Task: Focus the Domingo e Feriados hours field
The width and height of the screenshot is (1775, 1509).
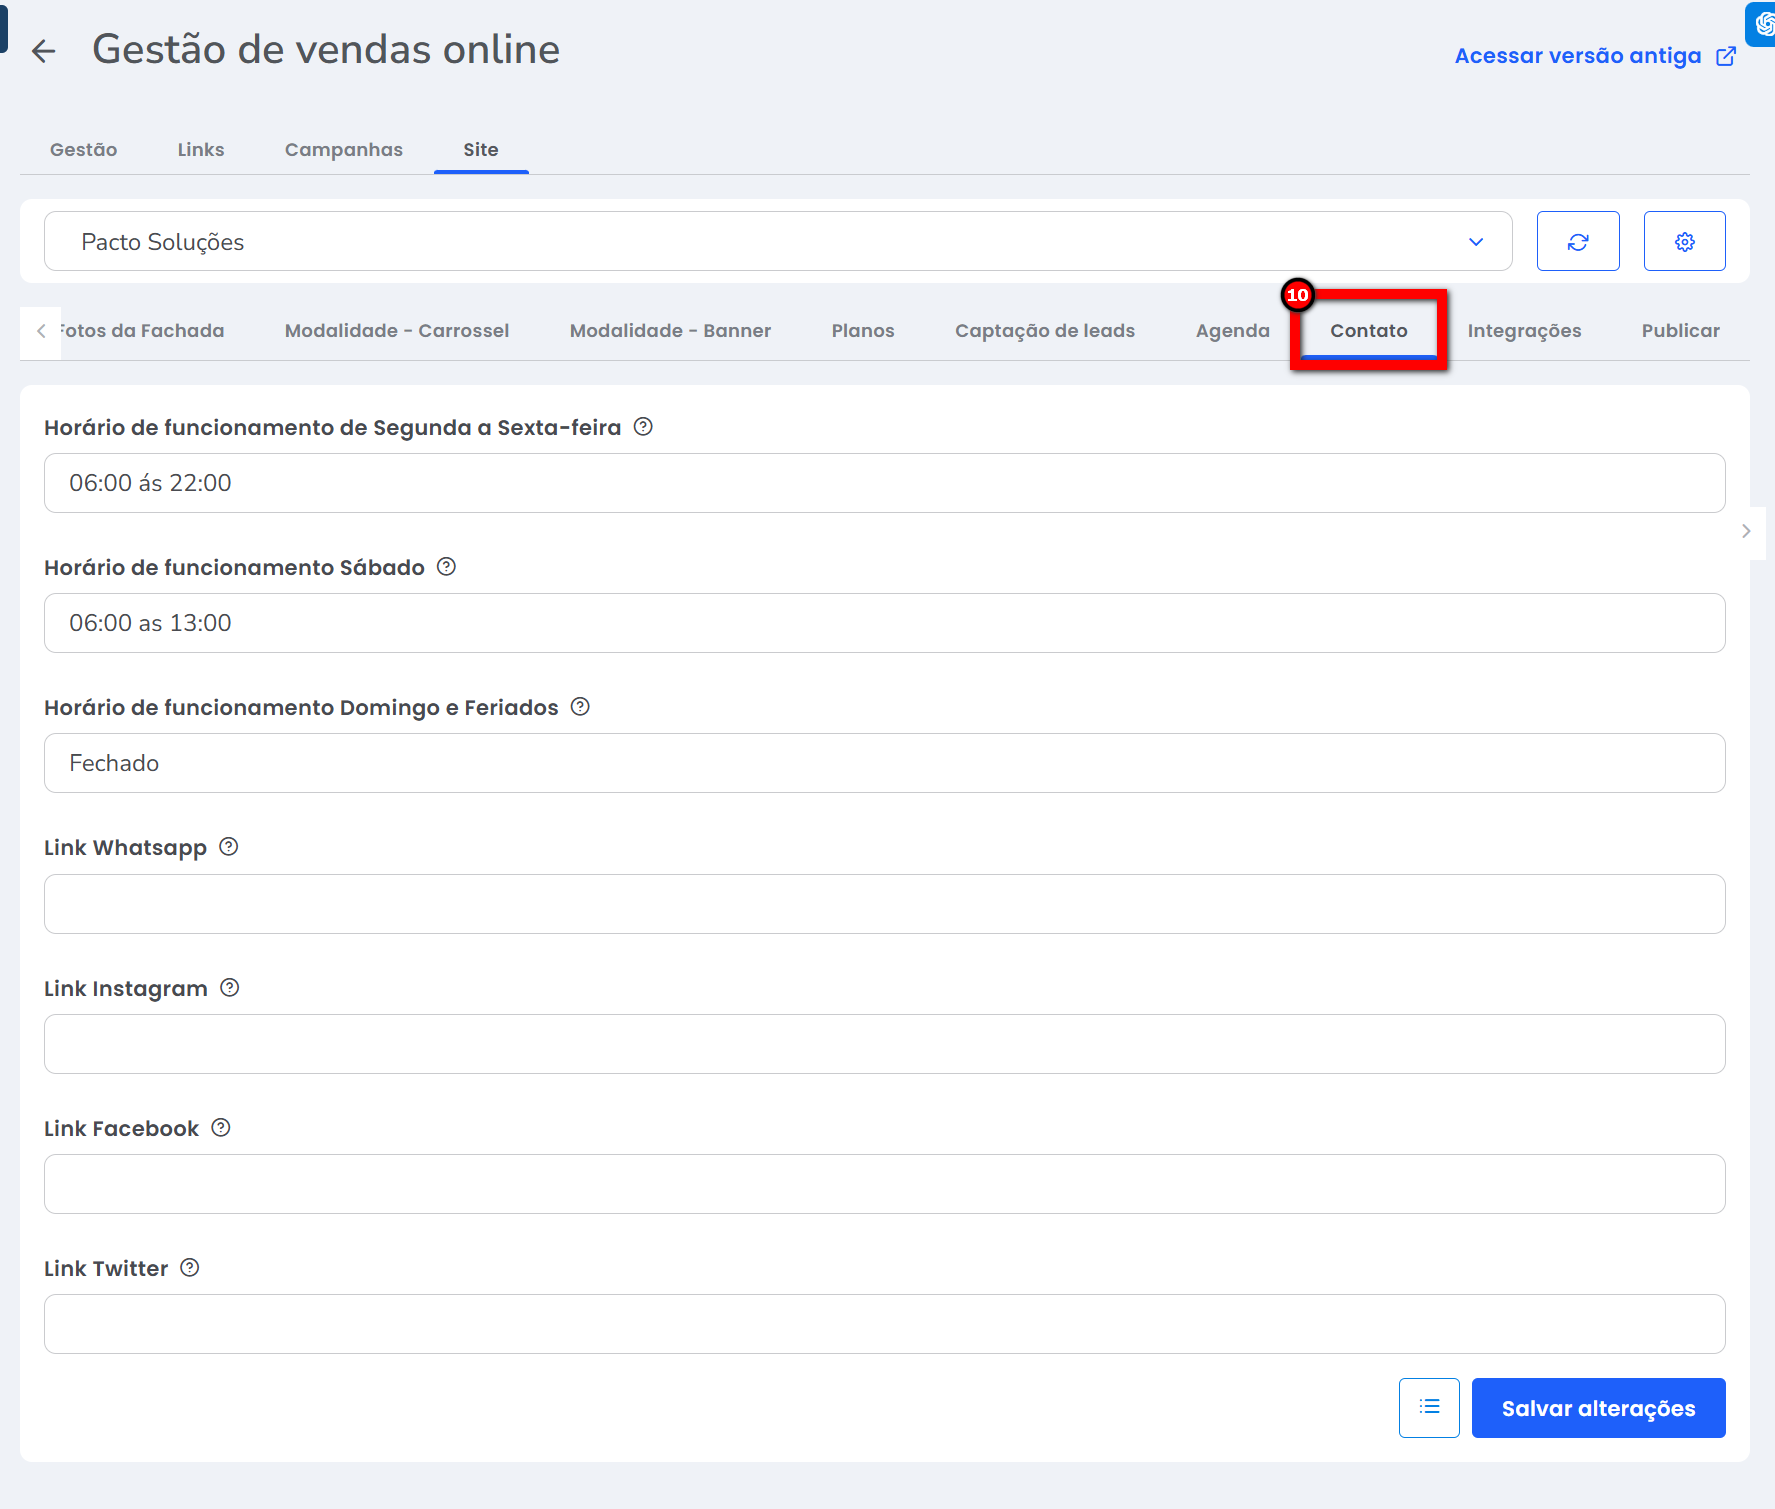Action: click(884, 763)
